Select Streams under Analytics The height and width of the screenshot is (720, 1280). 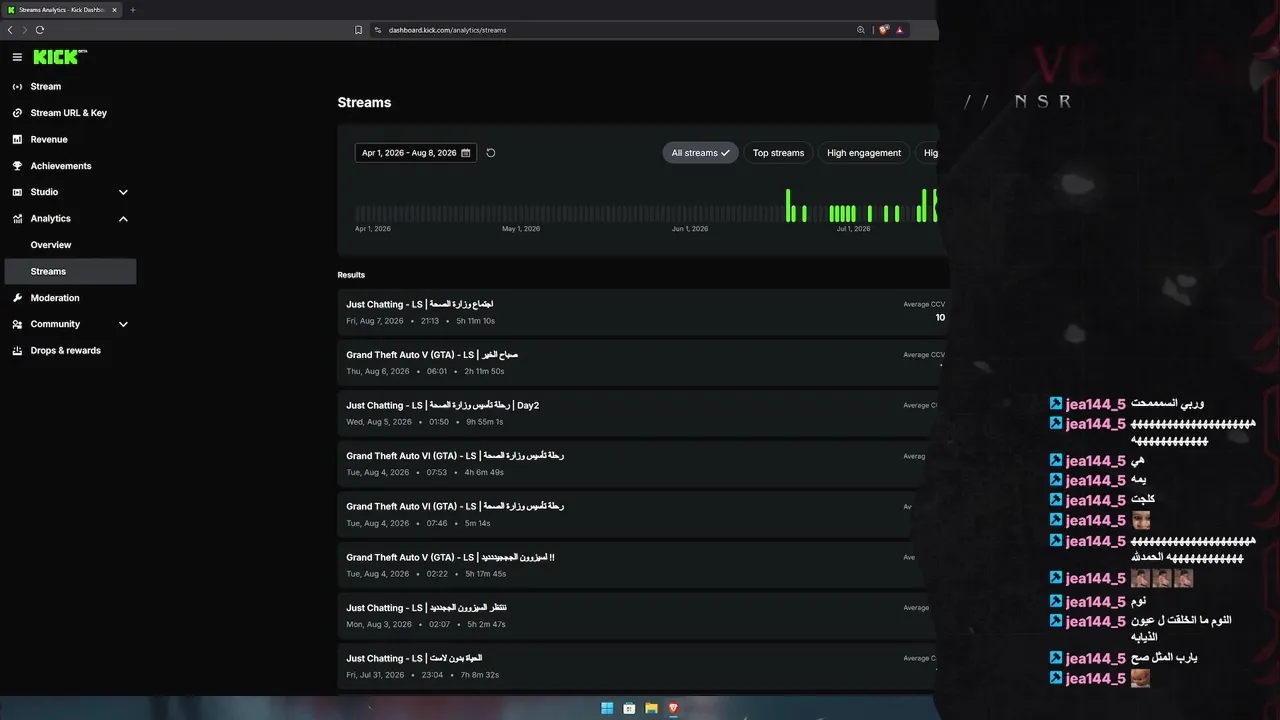pos(70,271)
